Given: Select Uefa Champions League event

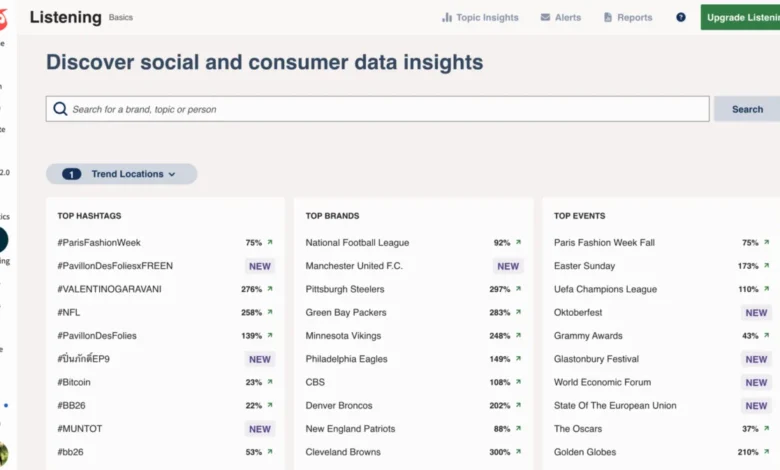Looking at the screenshot, I should point(605,289).
